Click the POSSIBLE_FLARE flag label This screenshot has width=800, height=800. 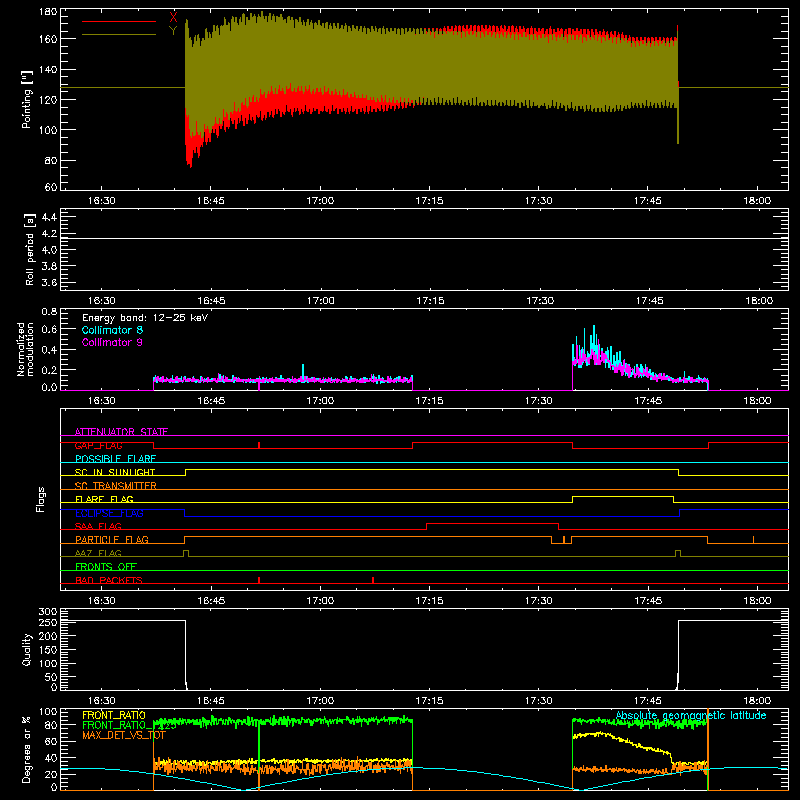(115, 459)
